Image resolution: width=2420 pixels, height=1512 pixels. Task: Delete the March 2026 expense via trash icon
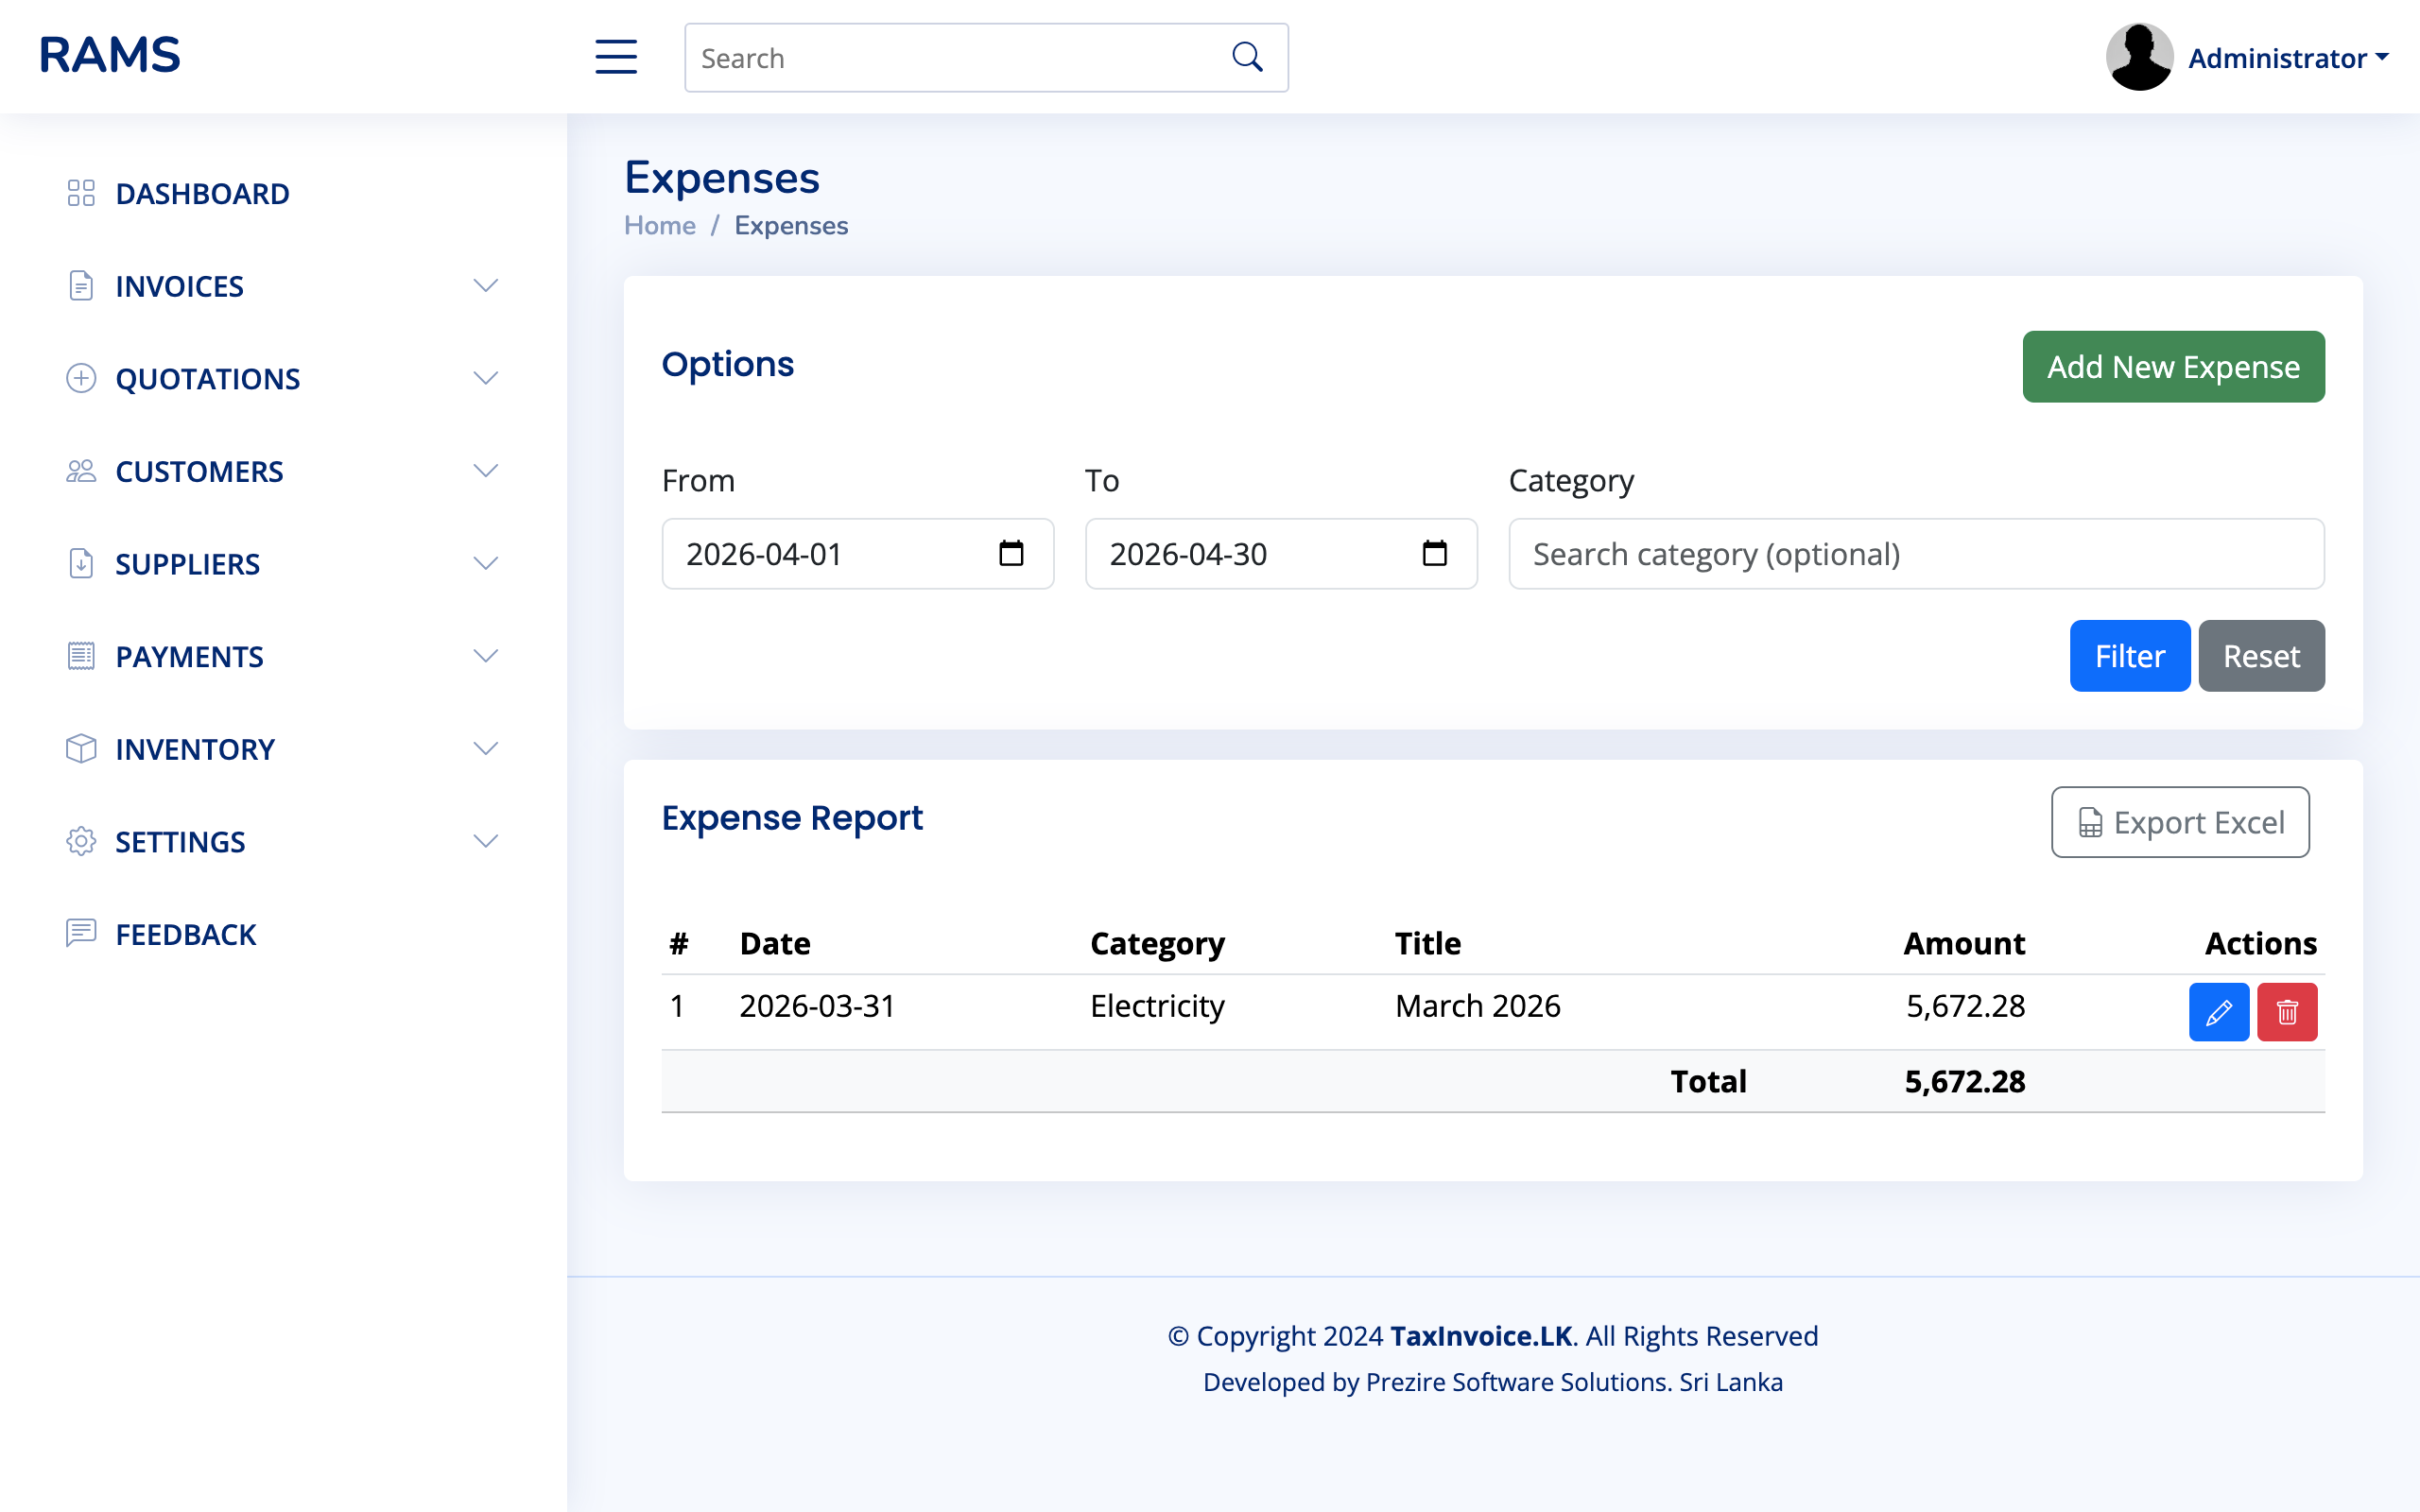click(x=2287, y=1011)
